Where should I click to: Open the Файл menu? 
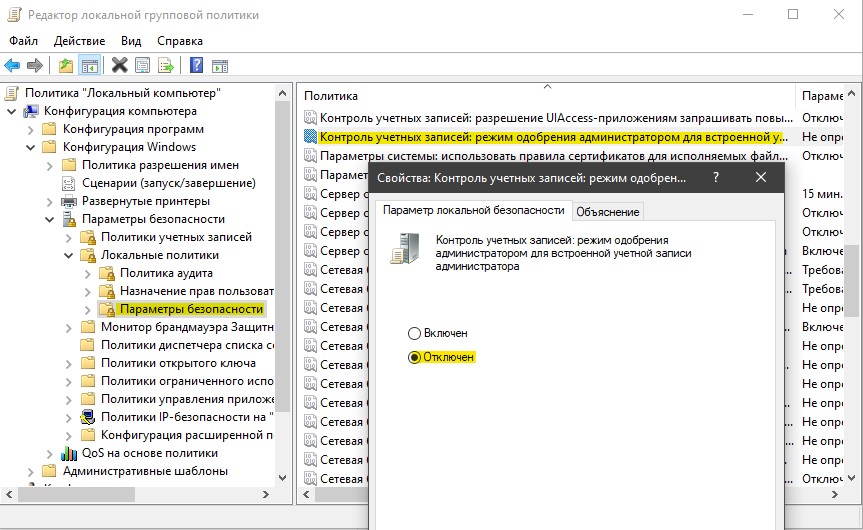click(24, 41)
